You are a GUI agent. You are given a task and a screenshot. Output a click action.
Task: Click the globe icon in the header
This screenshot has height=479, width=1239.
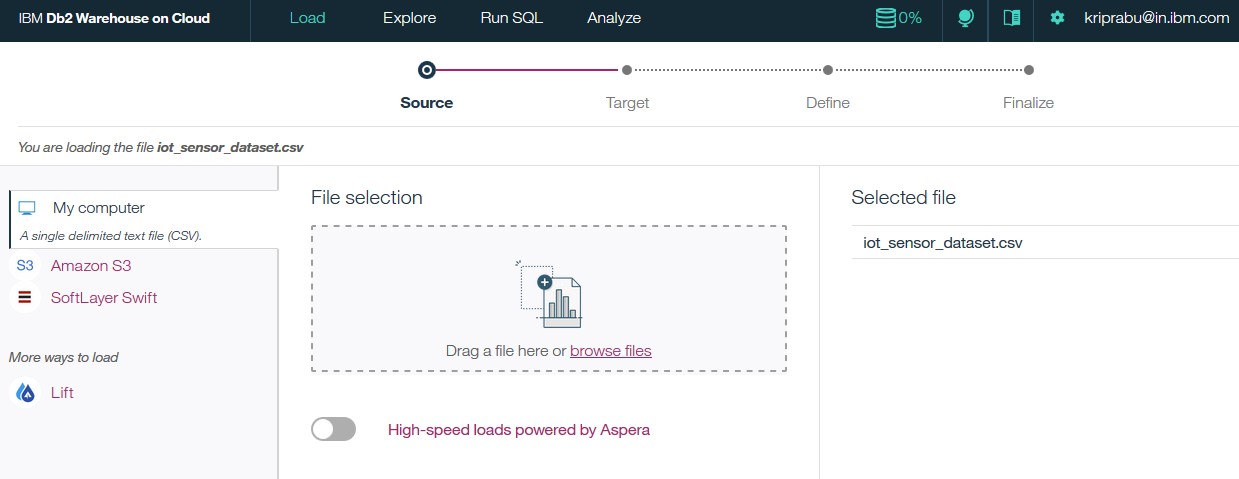point(965,18)
